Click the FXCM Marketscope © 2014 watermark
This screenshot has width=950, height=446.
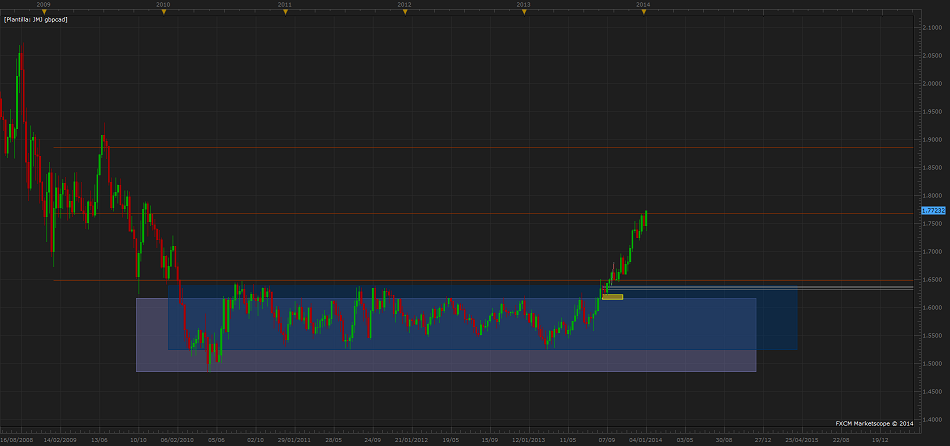874,423
